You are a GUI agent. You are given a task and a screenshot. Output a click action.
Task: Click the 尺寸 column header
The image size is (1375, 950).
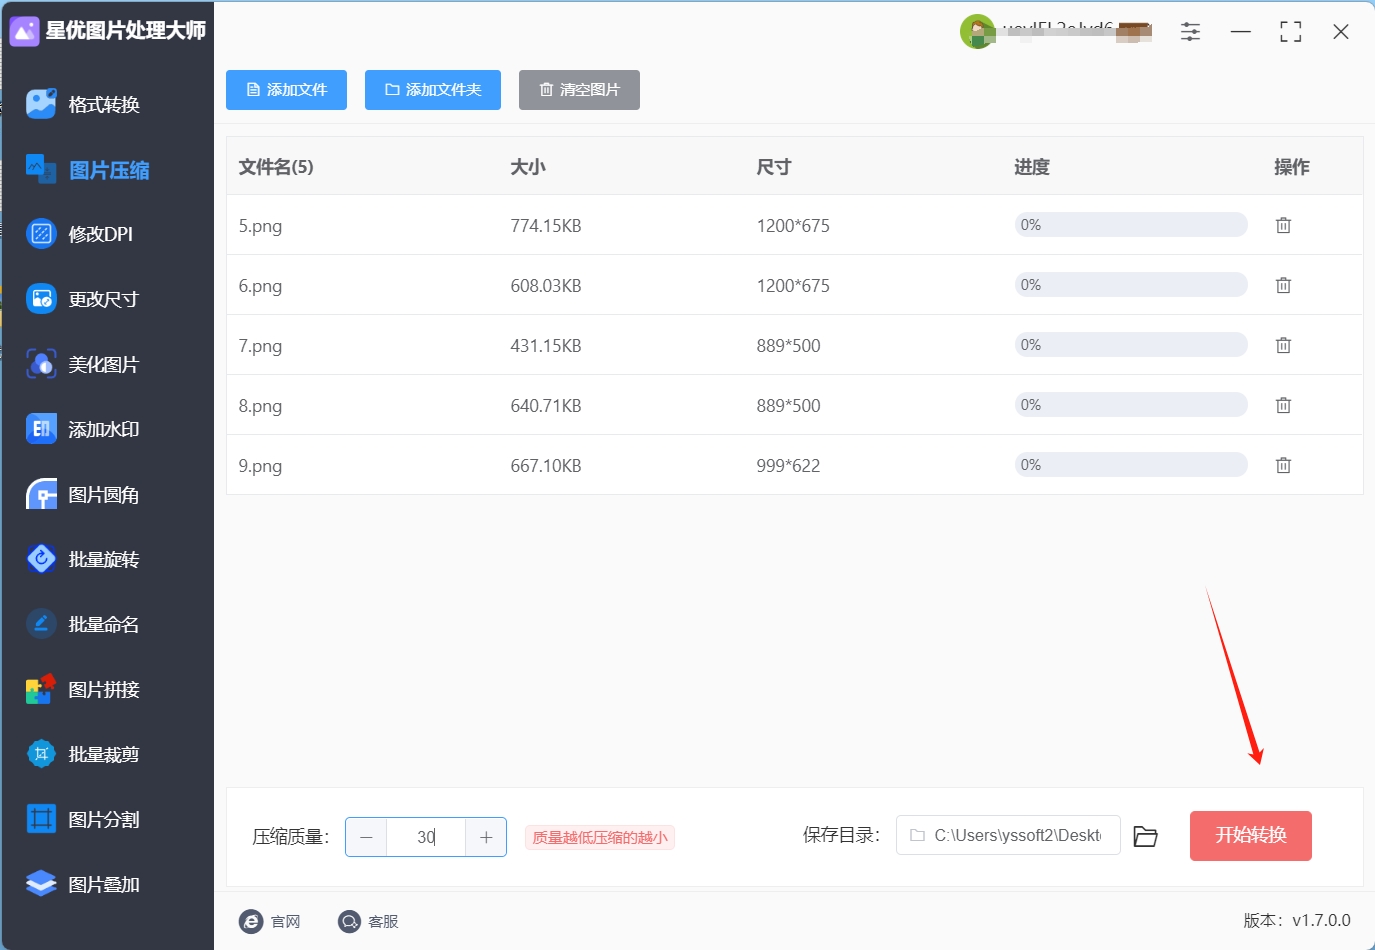(x=774, y=167)
